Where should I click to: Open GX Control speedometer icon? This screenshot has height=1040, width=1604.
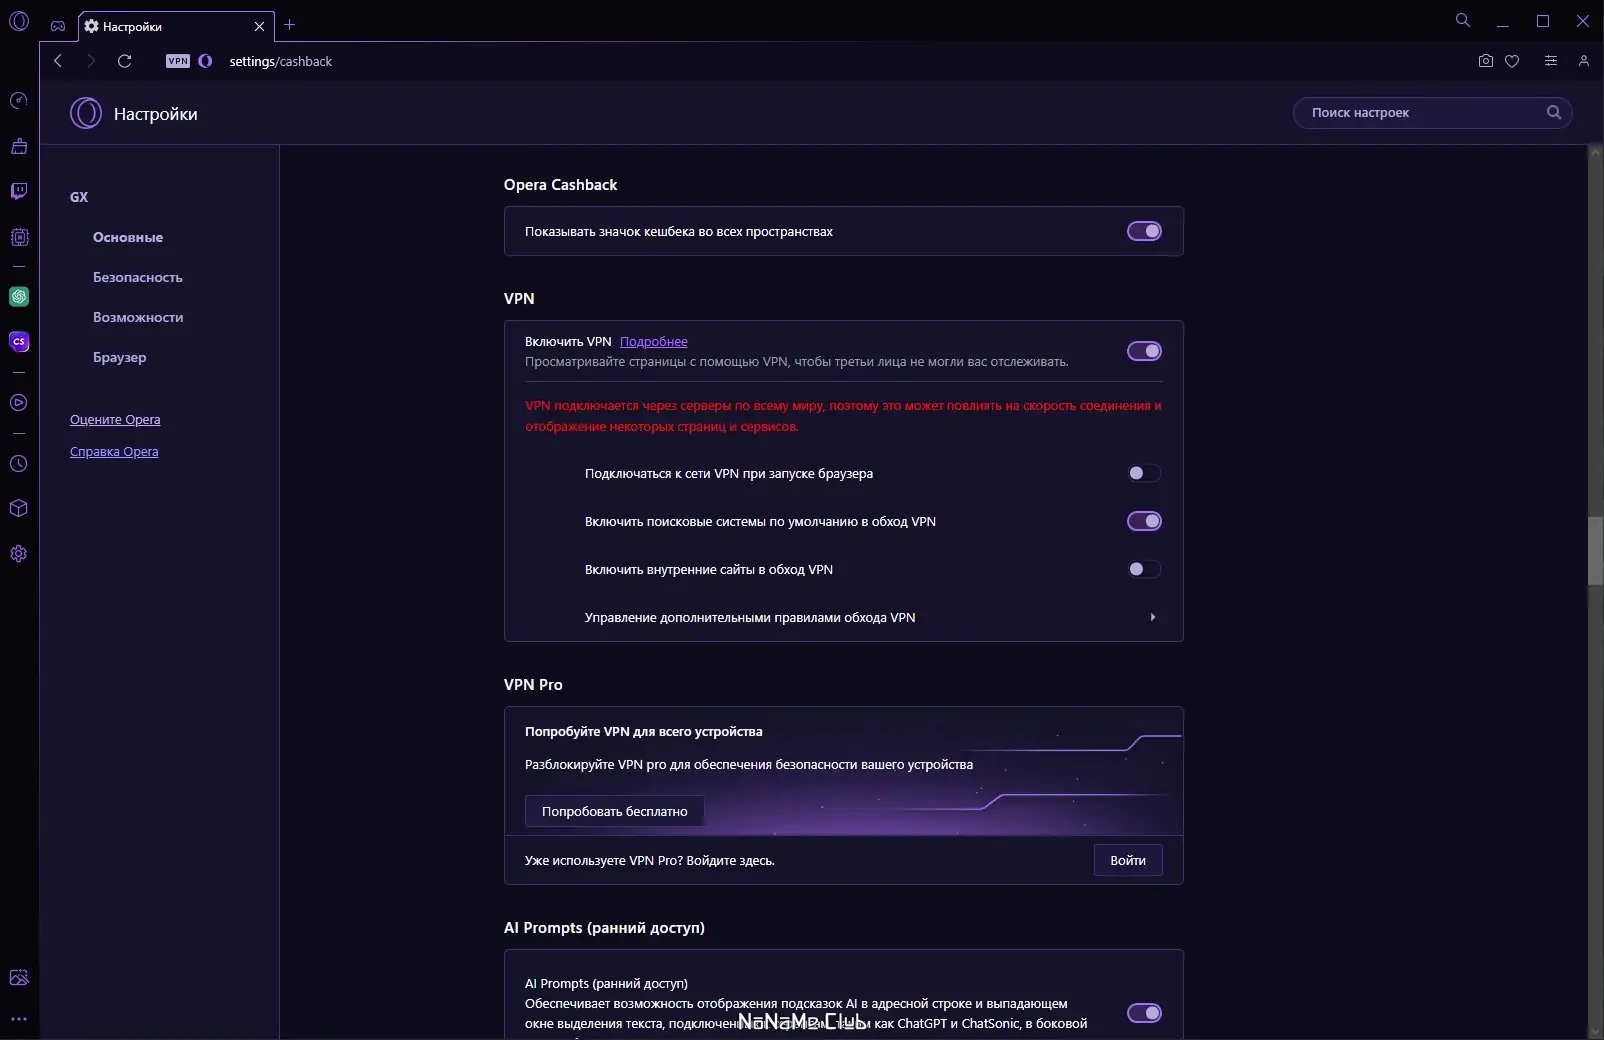[19, 101]
